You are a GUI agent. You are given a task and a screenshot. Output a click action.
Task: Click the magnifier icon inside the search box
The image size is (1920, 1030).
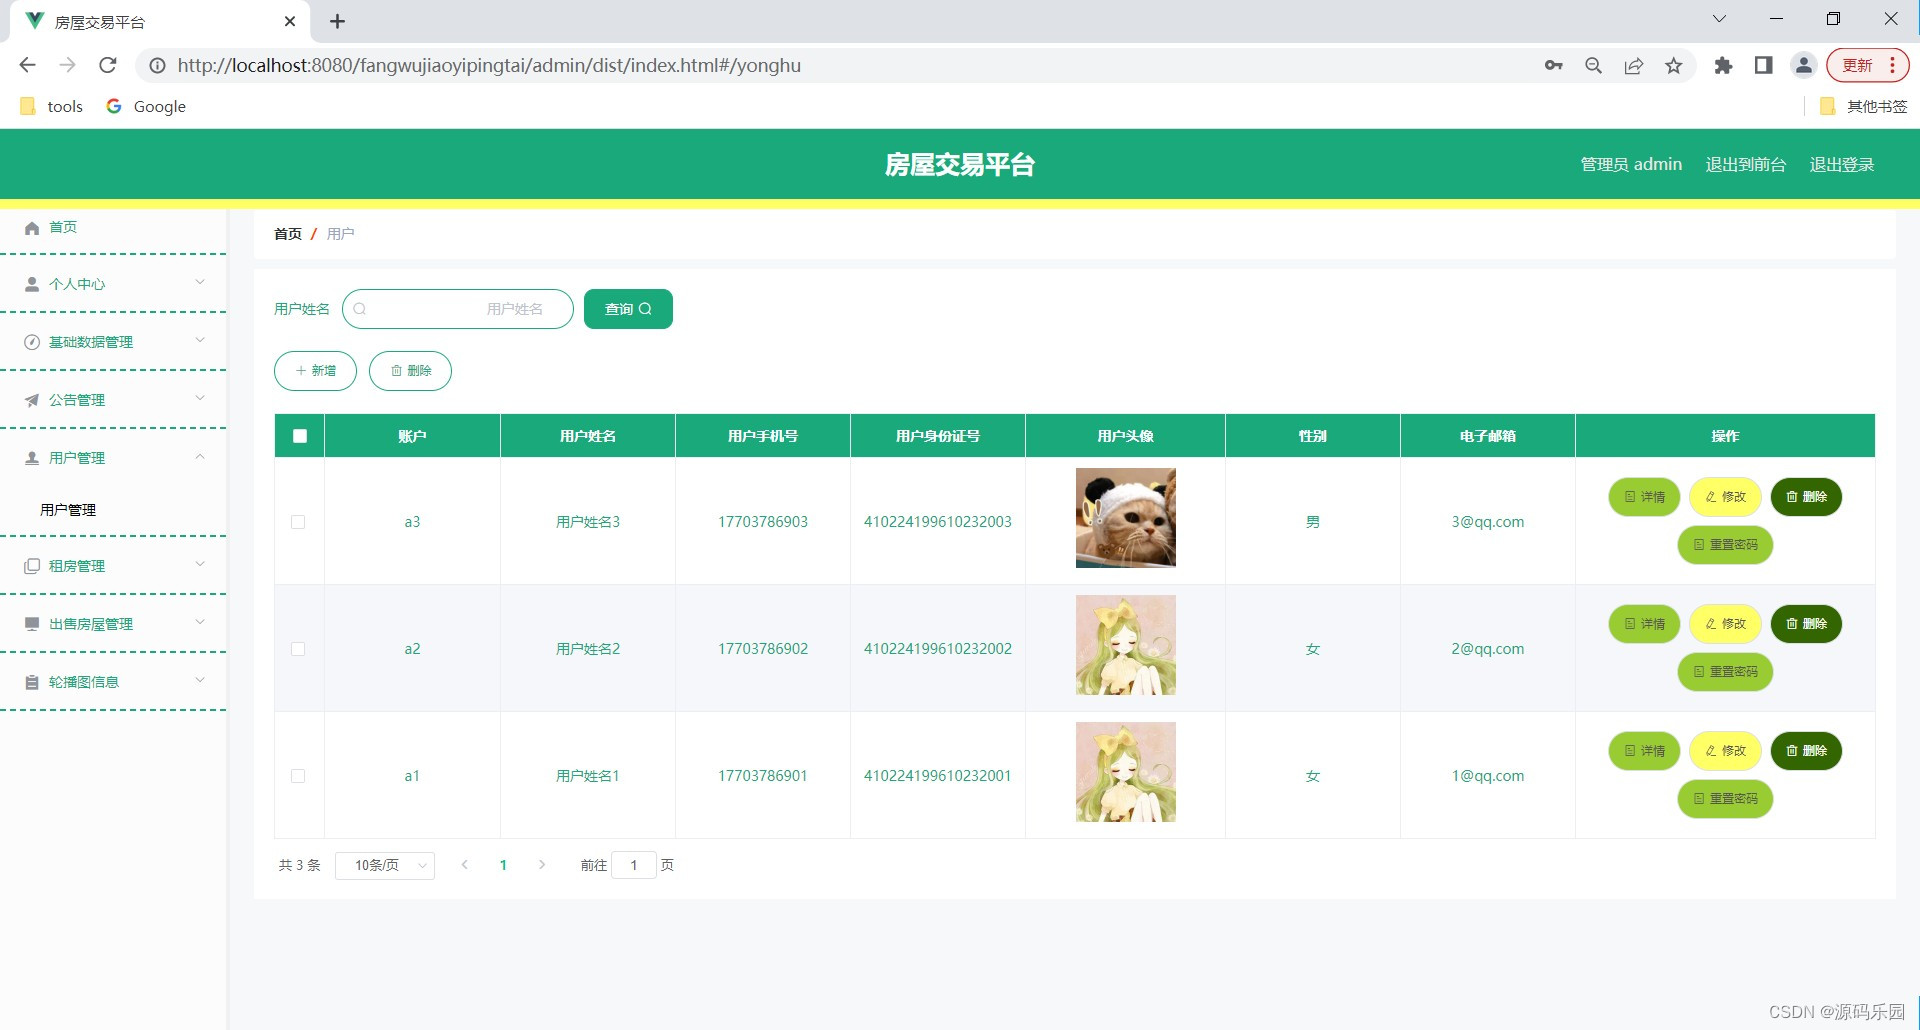(x=360, y=309)
